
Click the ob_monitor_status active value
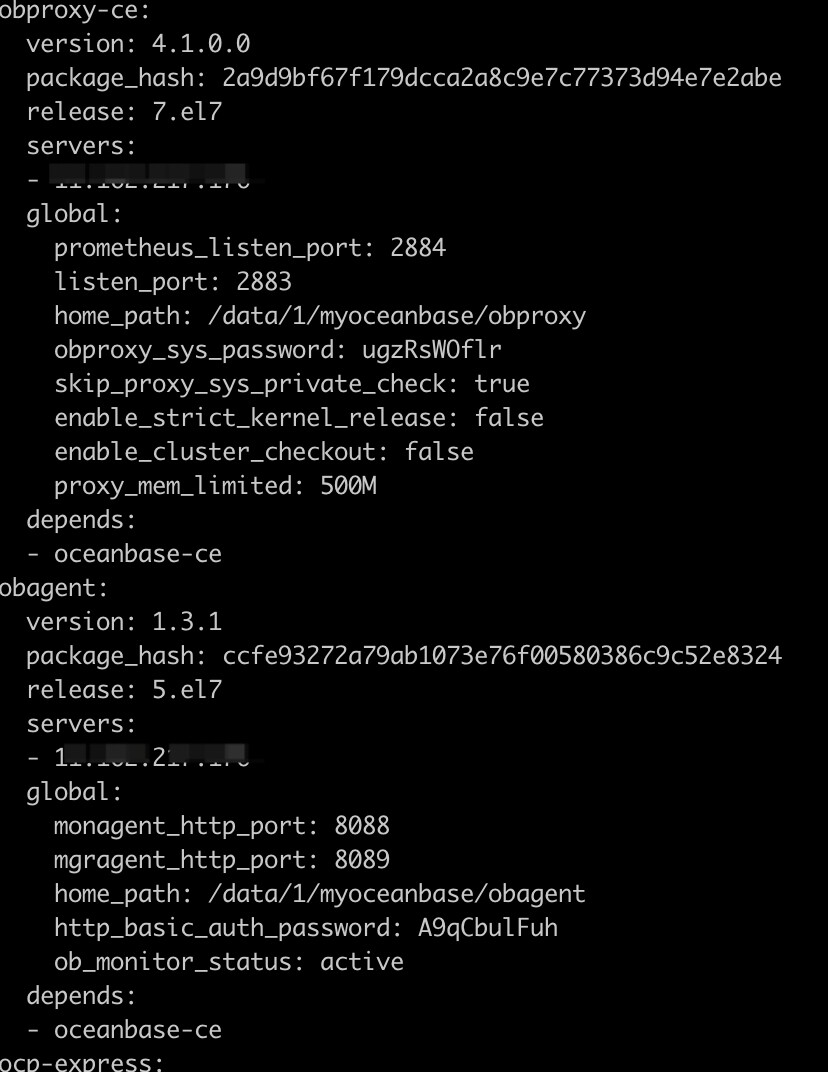[x=362, y=962]
